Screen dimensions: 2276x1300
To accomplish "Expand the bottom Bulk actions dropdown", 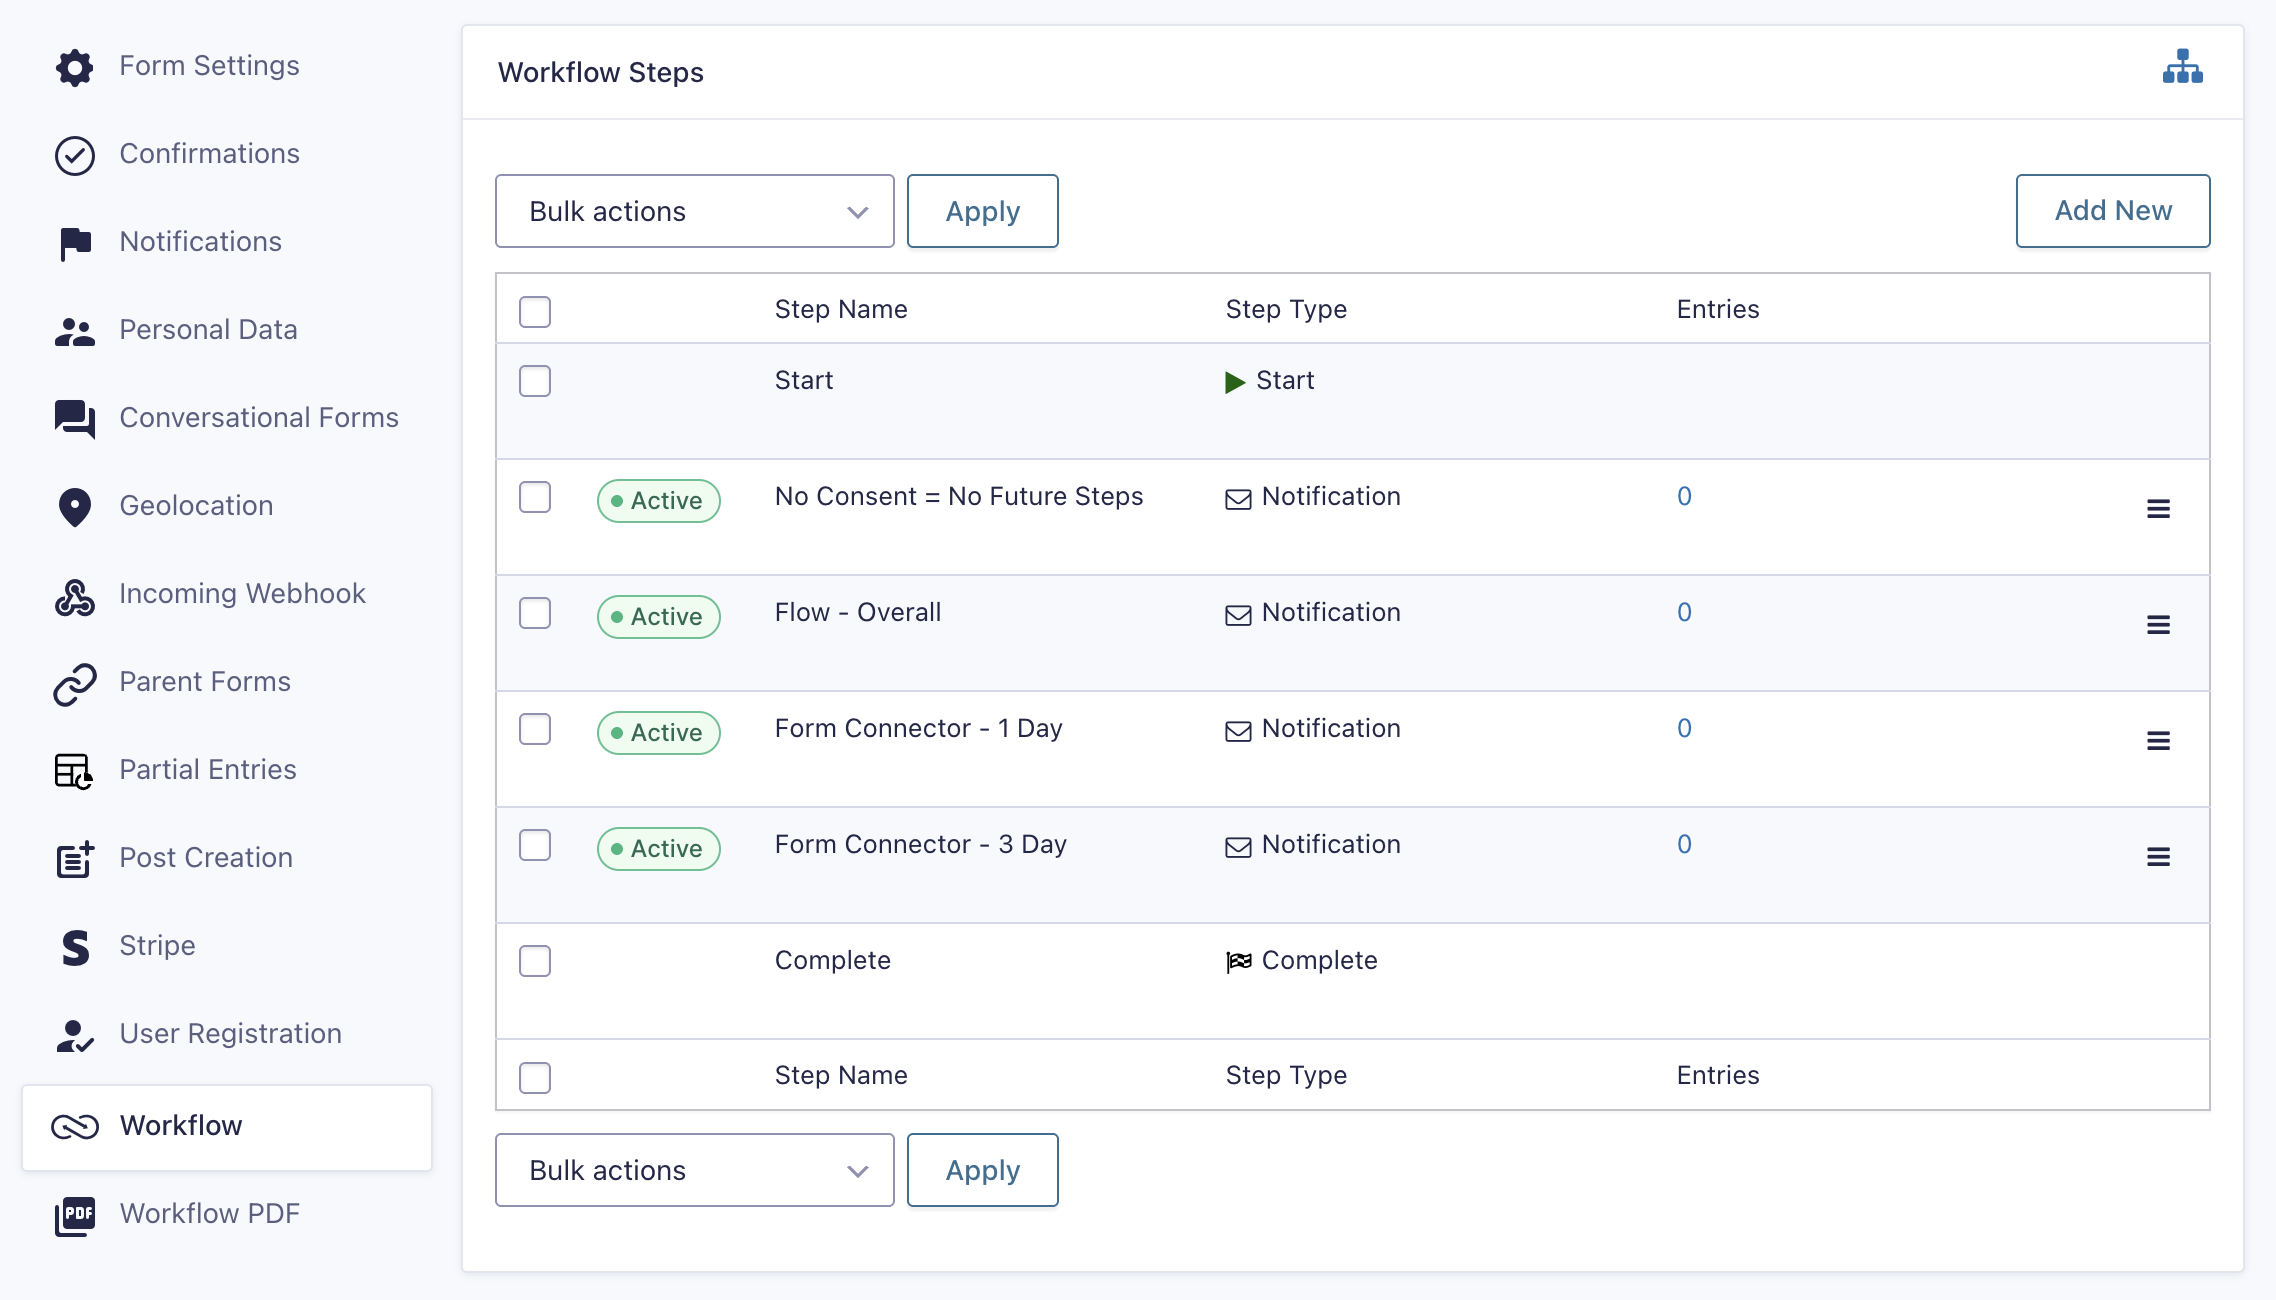I will point(694,1170).
